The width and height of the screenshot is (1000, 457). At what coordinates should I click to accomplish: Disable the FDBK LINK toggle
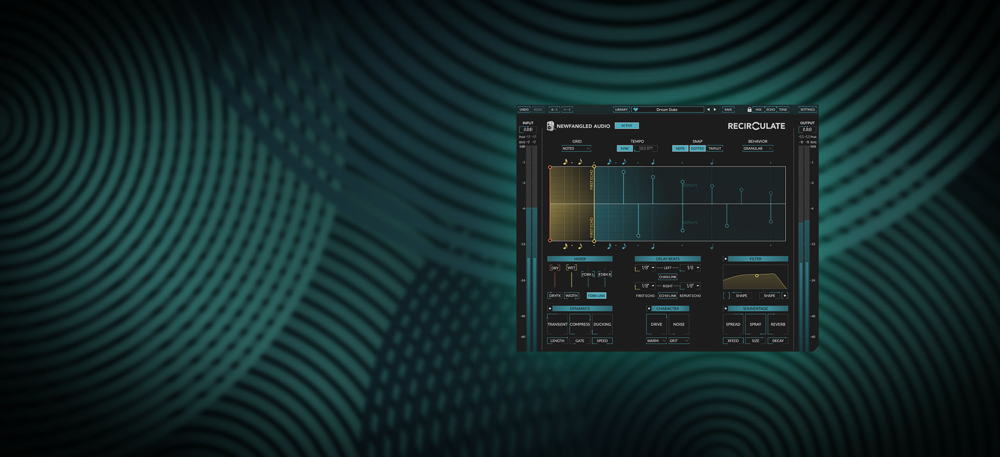tap(596, 296)
